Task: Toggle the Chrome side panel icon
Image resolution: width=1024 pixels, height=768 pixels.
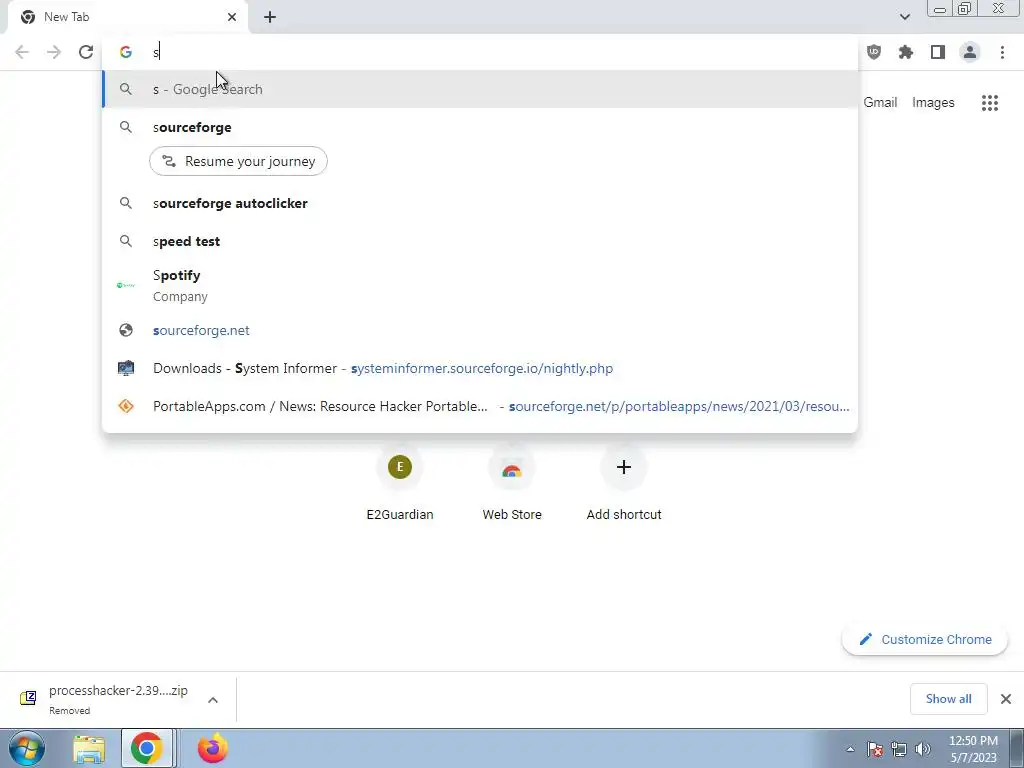Action: point(938,52)
